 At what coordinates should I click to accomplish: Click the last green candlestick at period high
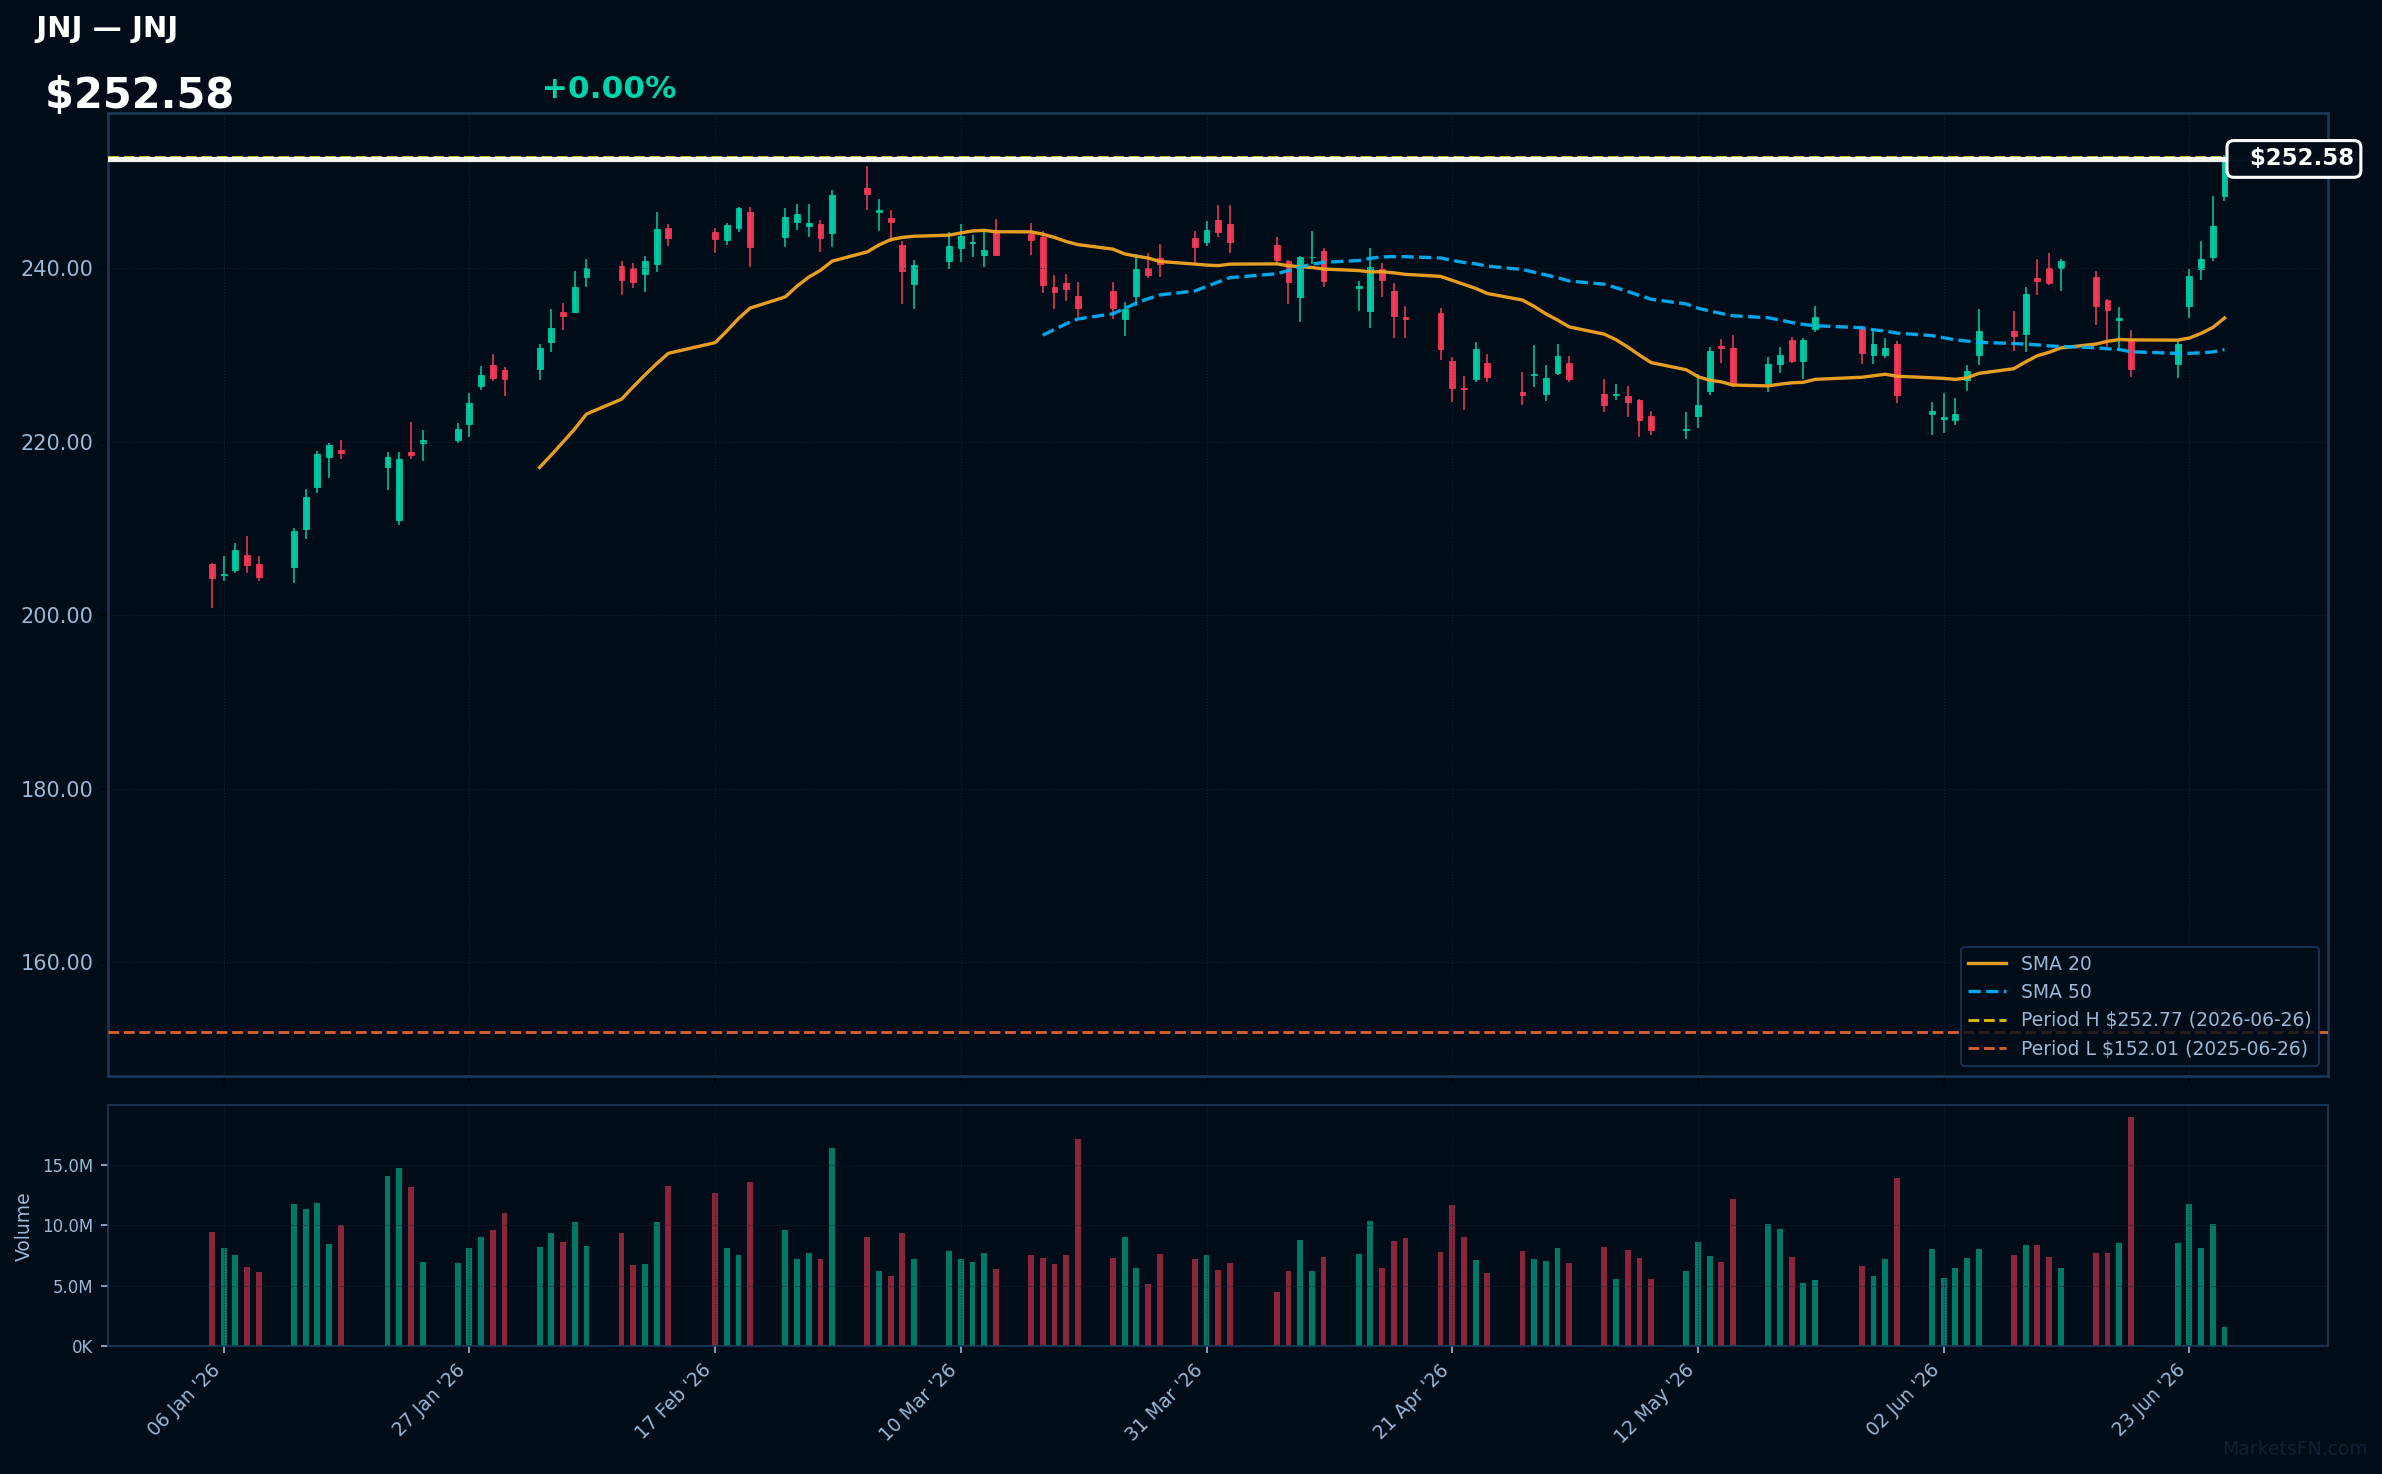(x=2225, y=179)
